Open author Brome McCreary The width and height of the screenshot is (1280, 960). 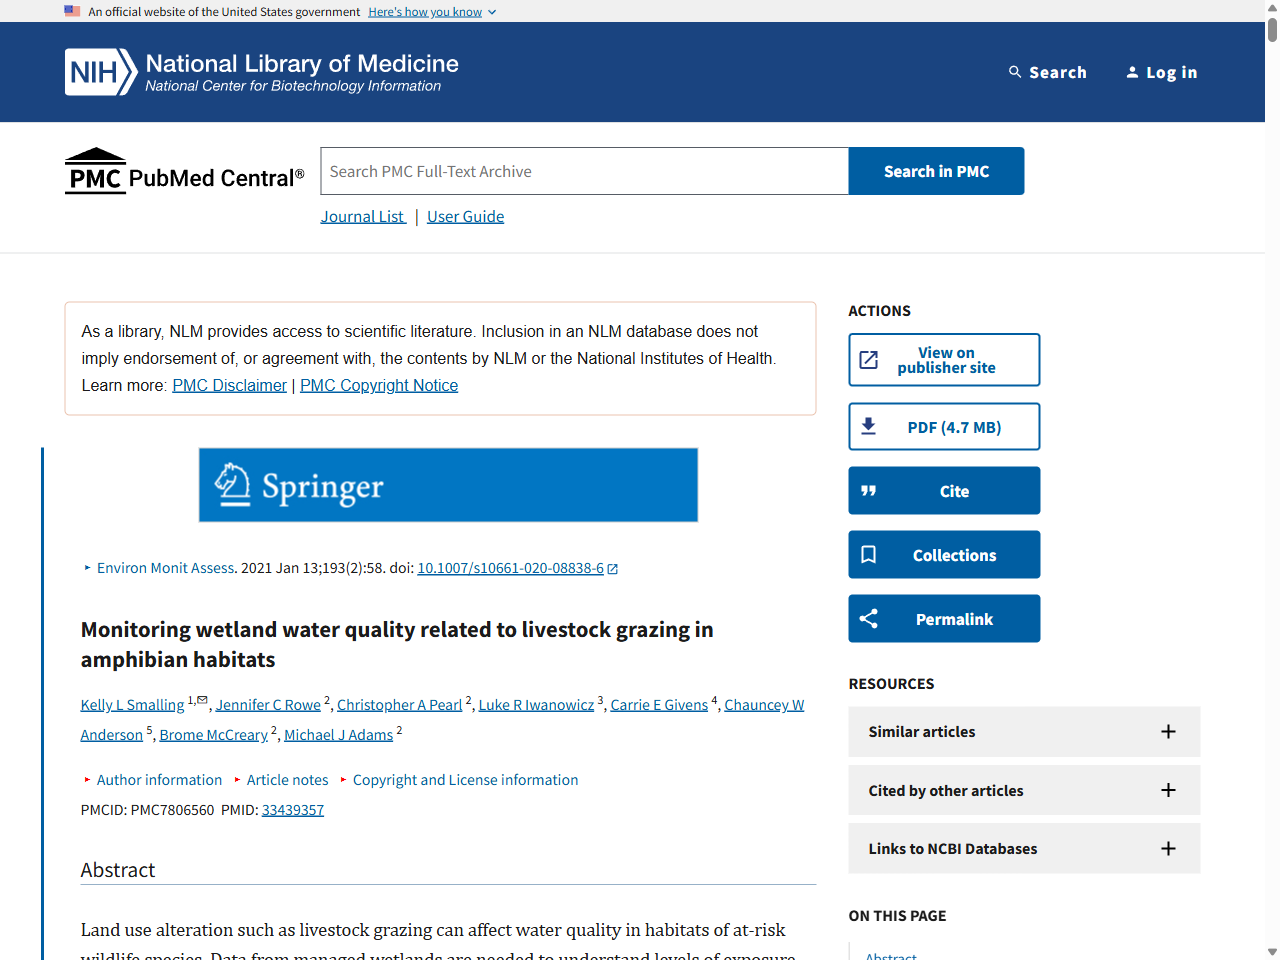214,735
